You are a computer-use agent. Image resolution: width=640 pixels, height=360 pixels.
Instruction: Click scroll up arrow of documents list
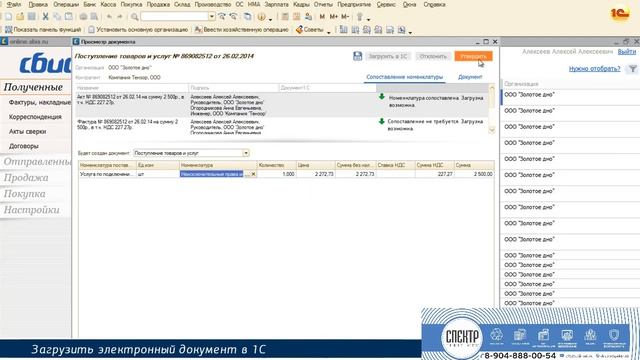click(491, 88)
